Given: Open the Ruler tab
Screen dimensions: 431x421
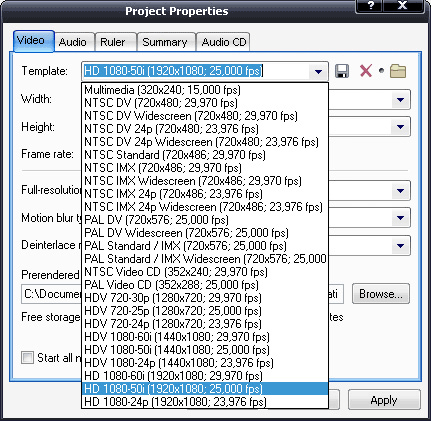Looking at the screenshot, I should click(113, 42).
